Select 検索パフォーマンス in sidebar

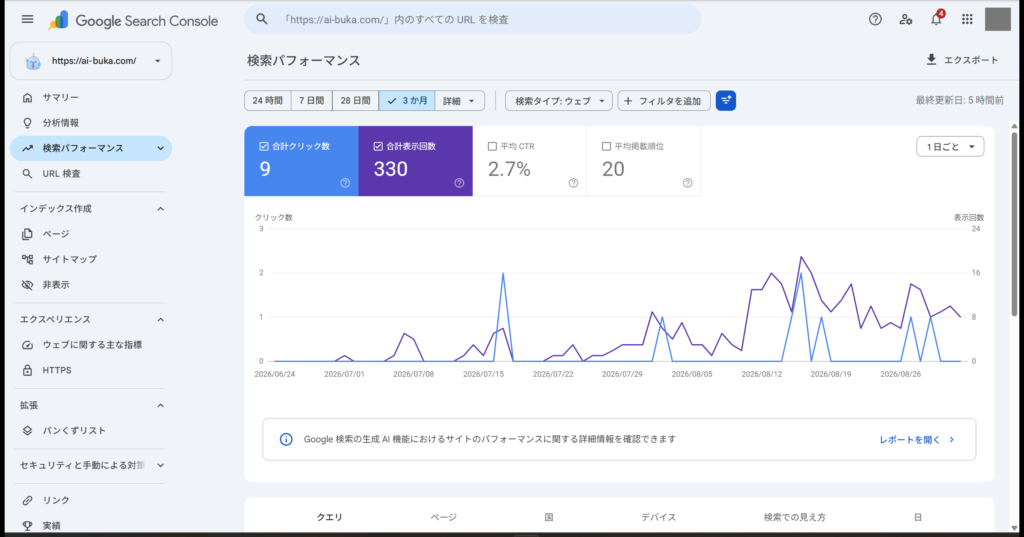click(91, 148)
